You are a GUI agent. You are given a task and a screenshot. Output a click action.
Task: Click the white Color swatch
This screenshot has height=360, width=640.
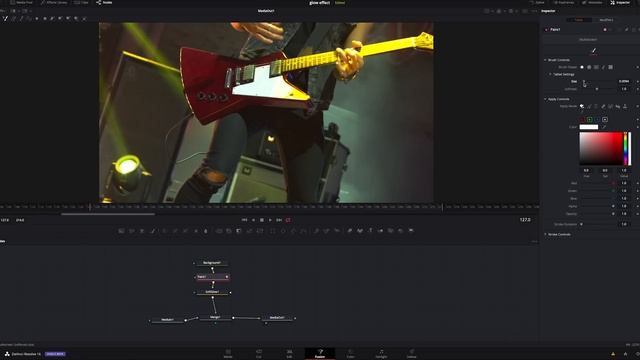coord(589,127)
